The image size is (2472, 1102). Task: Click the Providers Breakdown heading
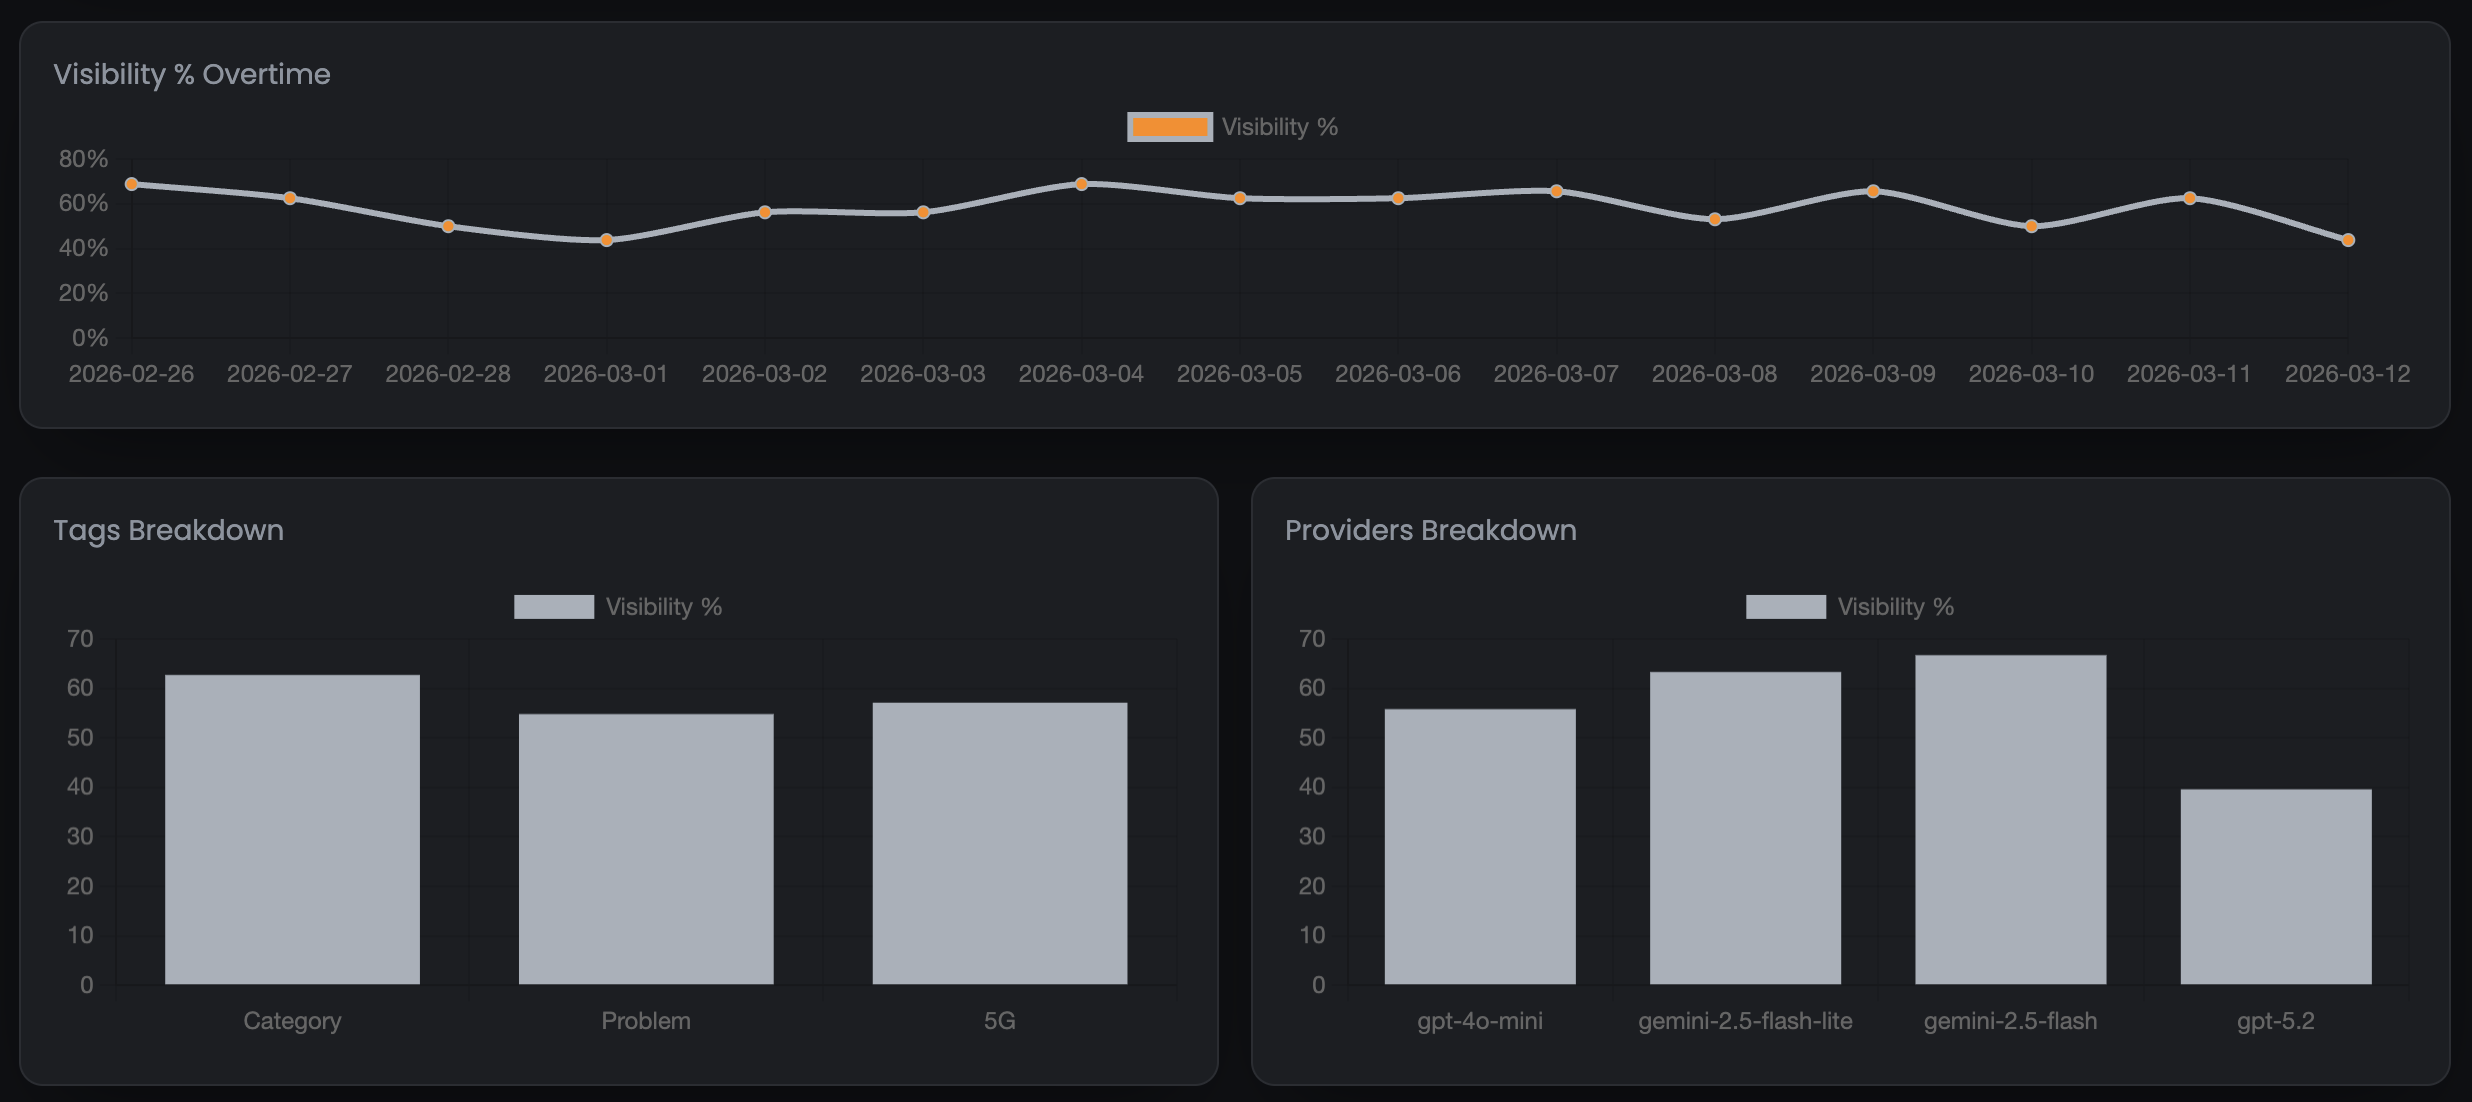(1430, 530)
